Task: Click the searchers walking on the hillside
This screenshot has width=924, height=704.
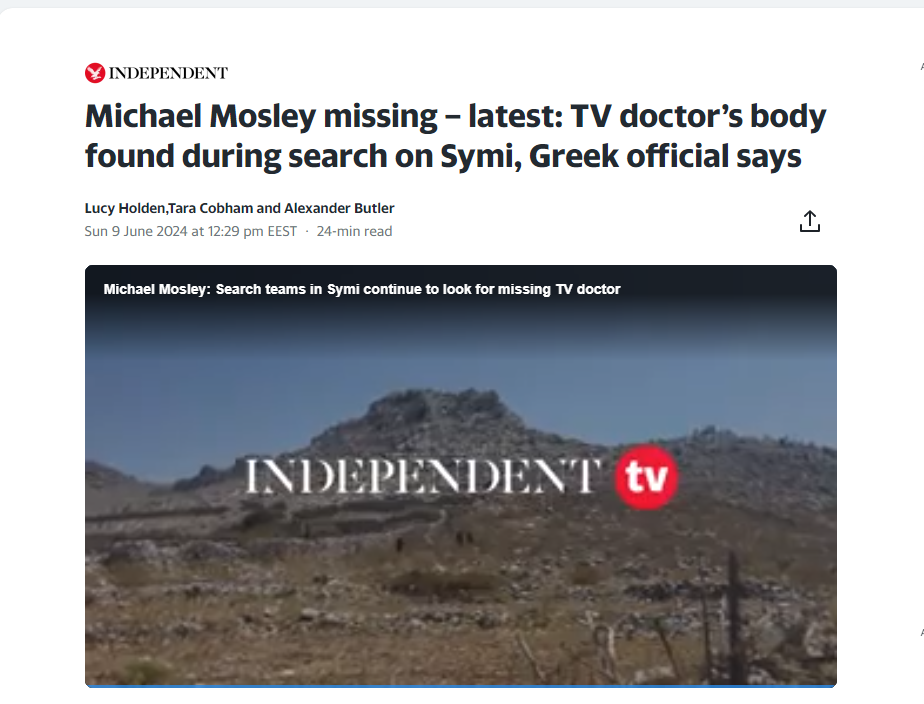Action: pos(436,540)
